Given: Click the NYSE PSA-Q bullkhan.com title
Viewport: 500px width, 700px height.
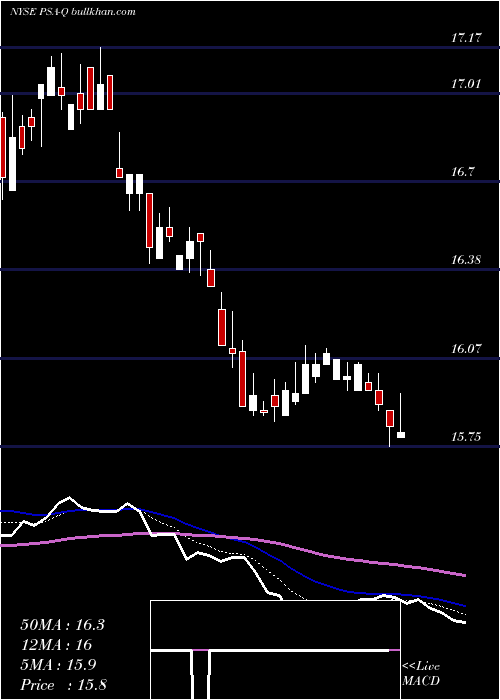Looking at the screenshot, I should pos(72,12).
